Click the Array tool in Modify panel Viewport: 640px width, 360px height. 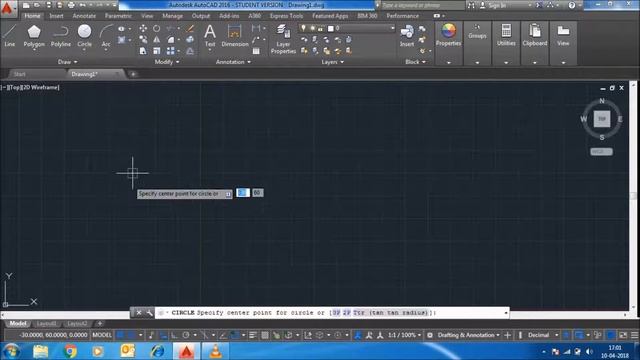[171, 51]
